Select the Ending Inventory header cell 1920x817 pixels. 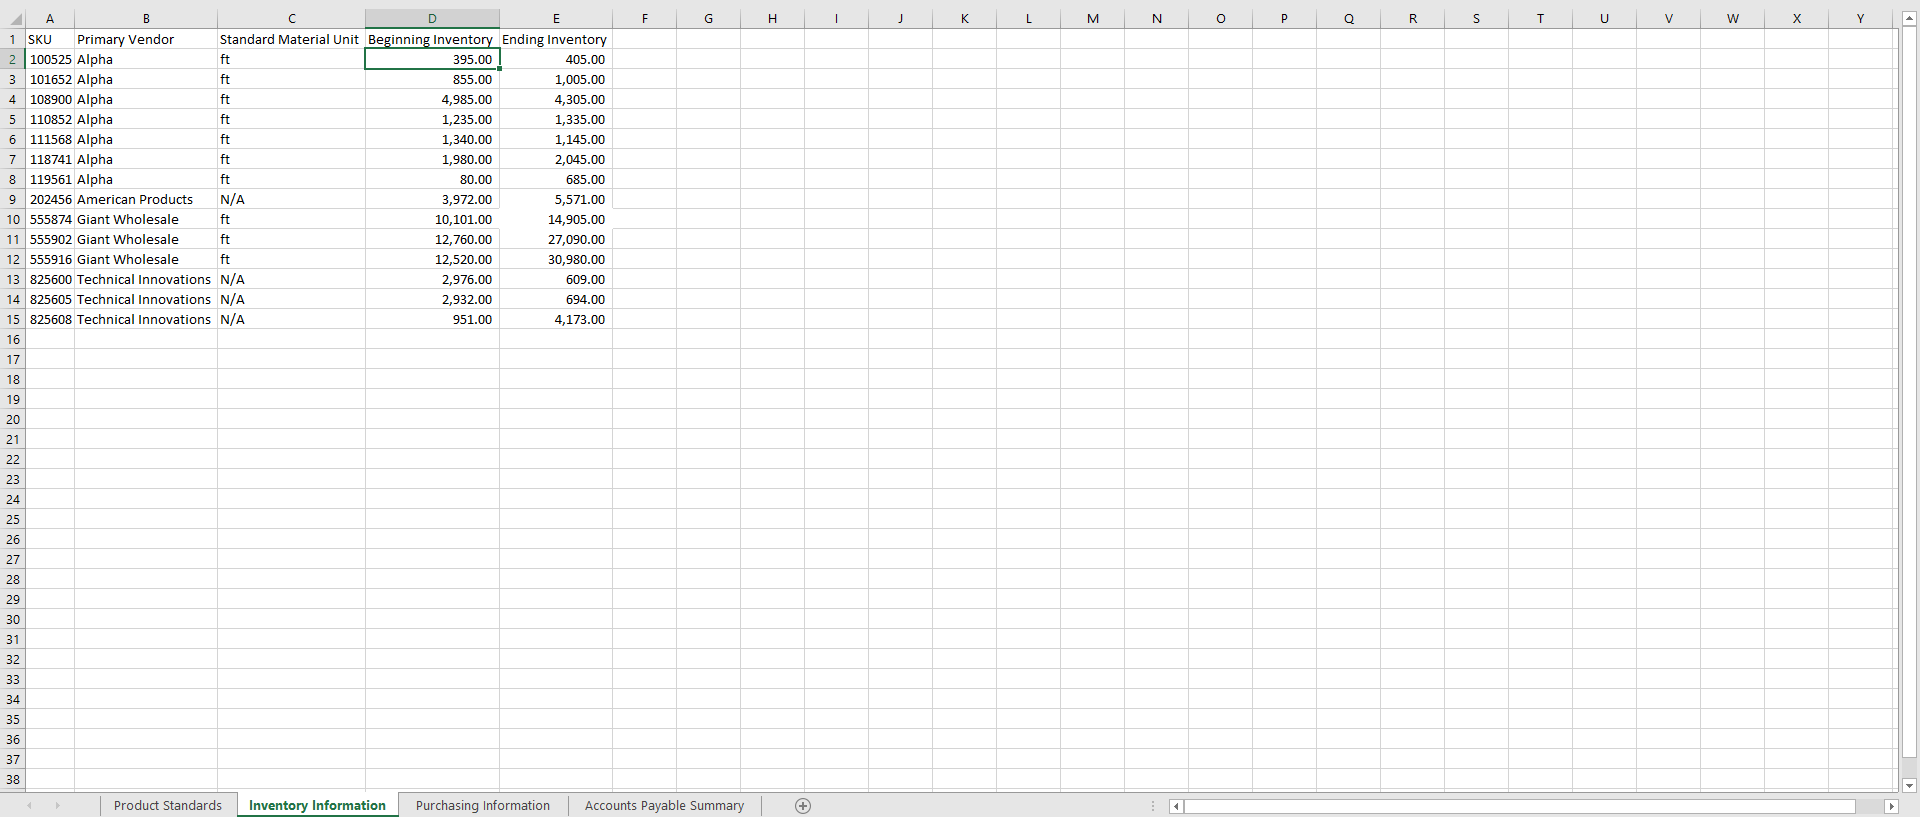click(556, 39)
